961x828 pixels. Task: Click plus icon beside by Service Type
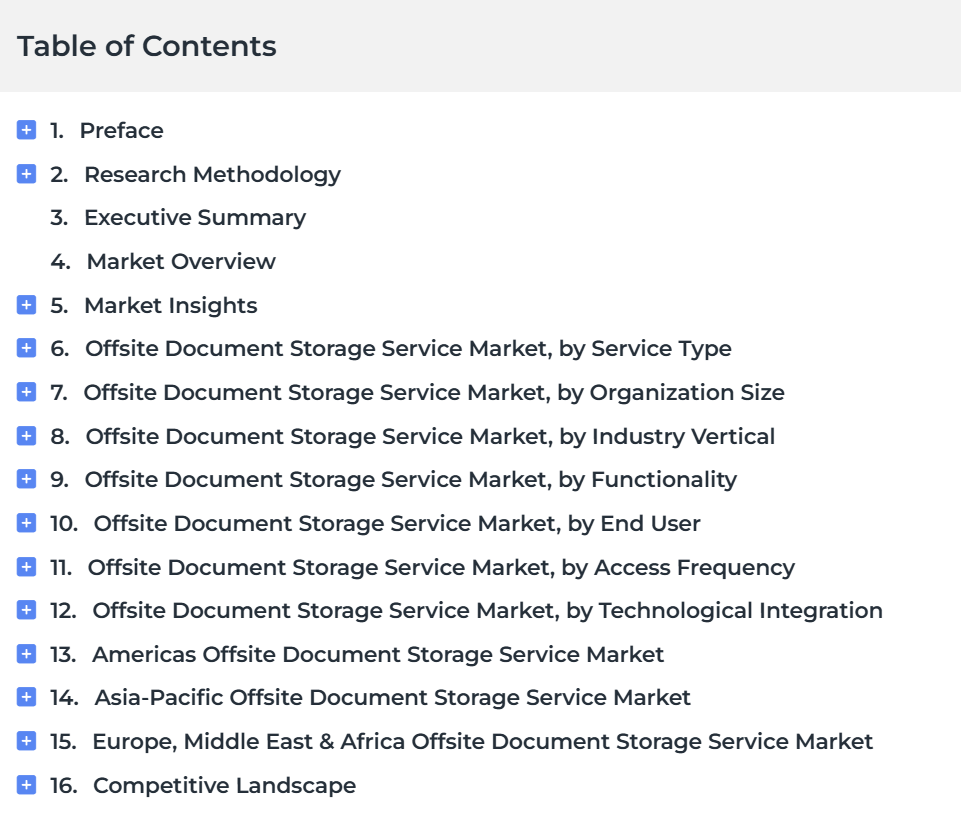[27, 348]
